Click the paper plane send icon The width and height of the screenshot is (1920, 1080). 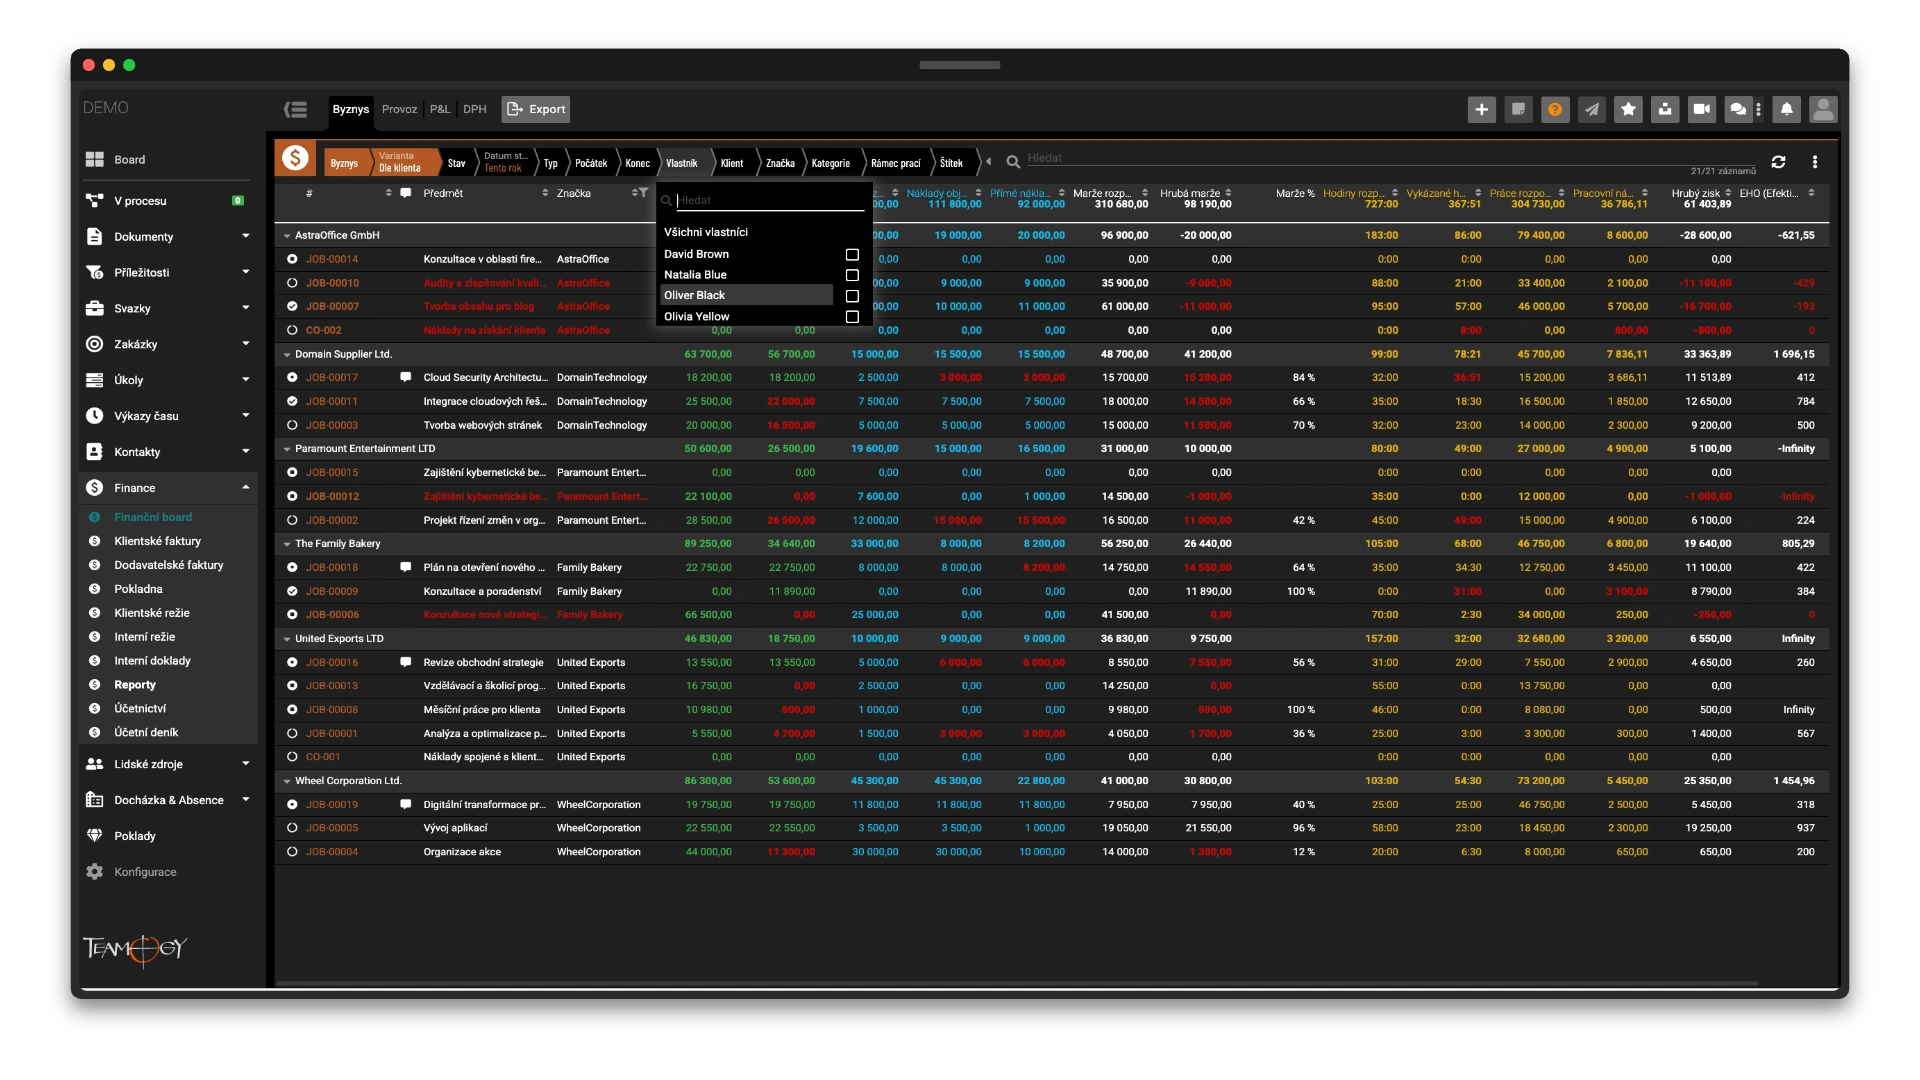tap(1591, 109)
